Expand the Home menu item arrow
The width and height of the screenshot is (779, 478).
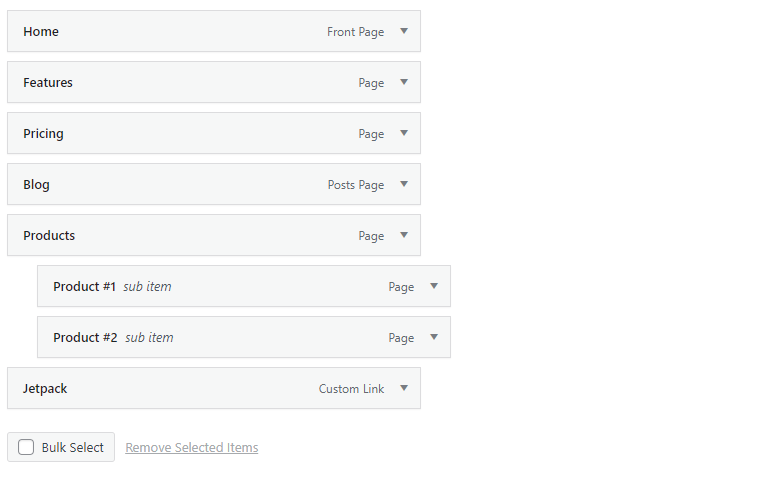pyautogui.click(x=404, y=31)
